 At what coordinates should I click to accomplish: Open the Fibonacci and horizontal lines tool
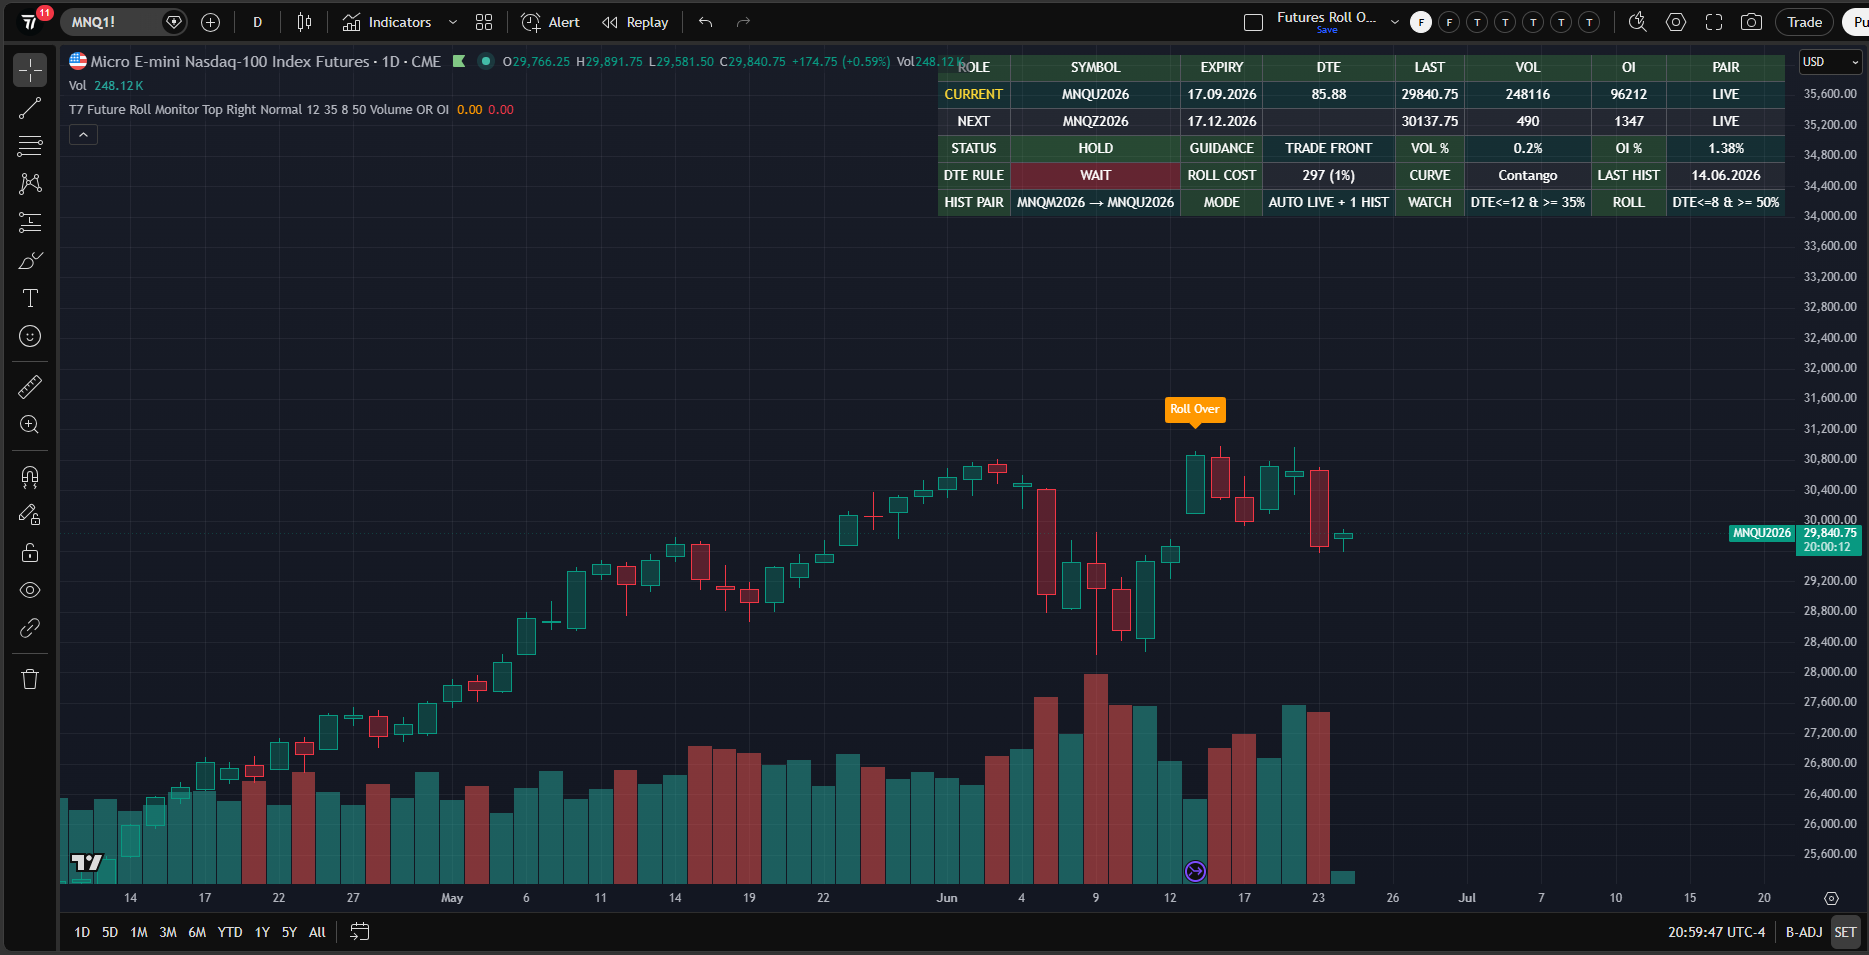click(30, 146)
